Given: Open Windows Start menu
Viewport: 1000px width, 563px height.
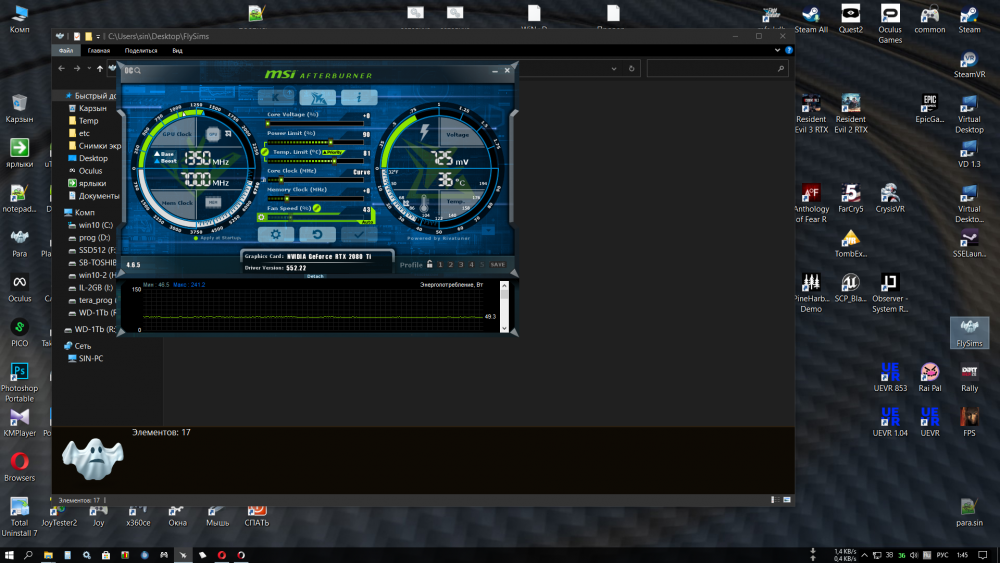Looking at the screenshot, I should coord(9,555).
